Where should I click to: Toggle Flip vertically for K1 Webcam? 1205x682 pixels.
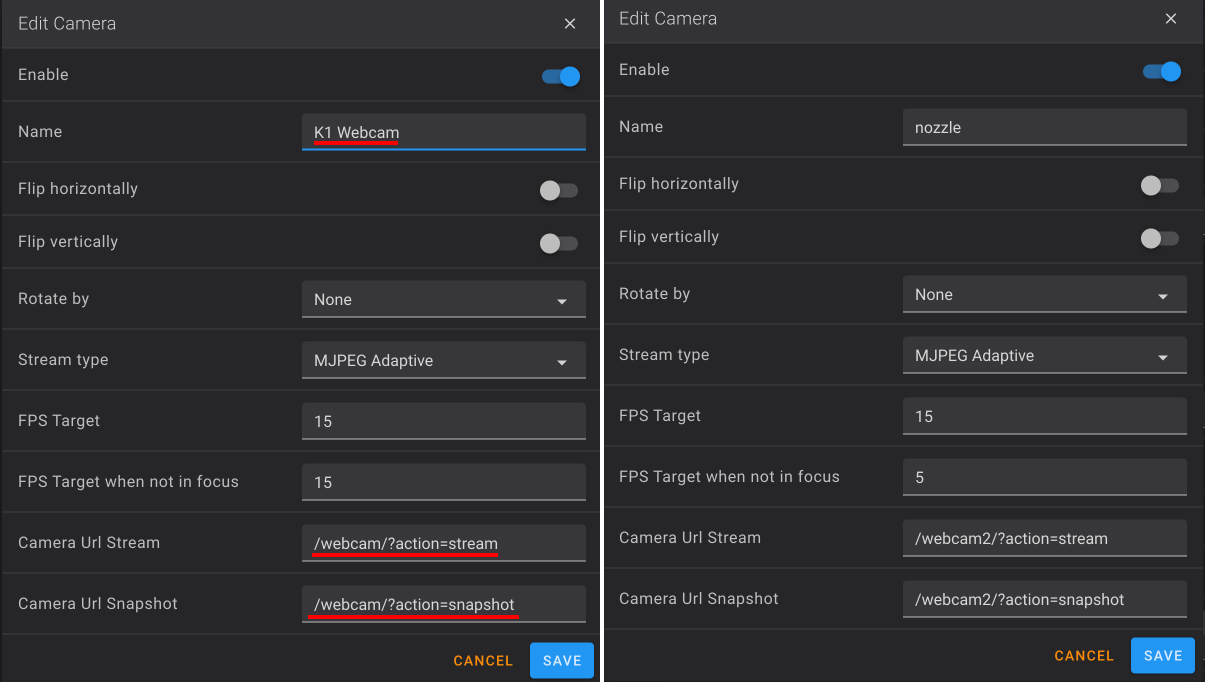(559, 243)
